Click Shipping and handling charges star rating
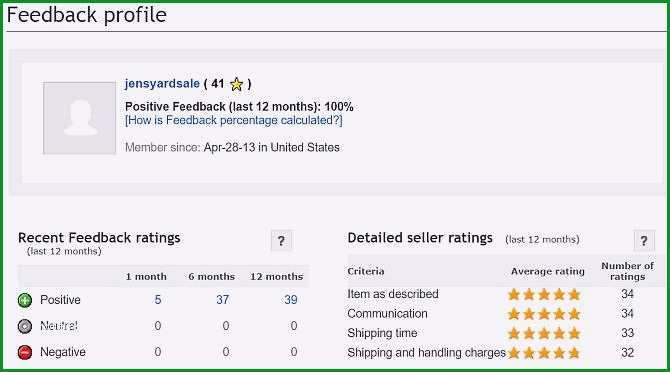The image size is (670, 372). coord(544,353)
